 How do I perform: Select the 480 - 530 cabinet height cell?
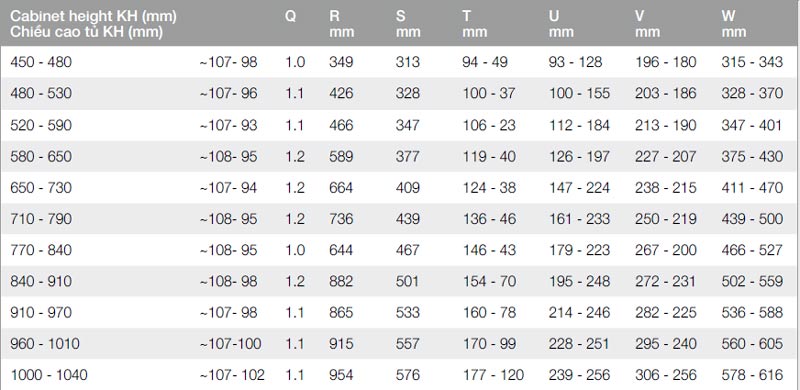(41, 93)
